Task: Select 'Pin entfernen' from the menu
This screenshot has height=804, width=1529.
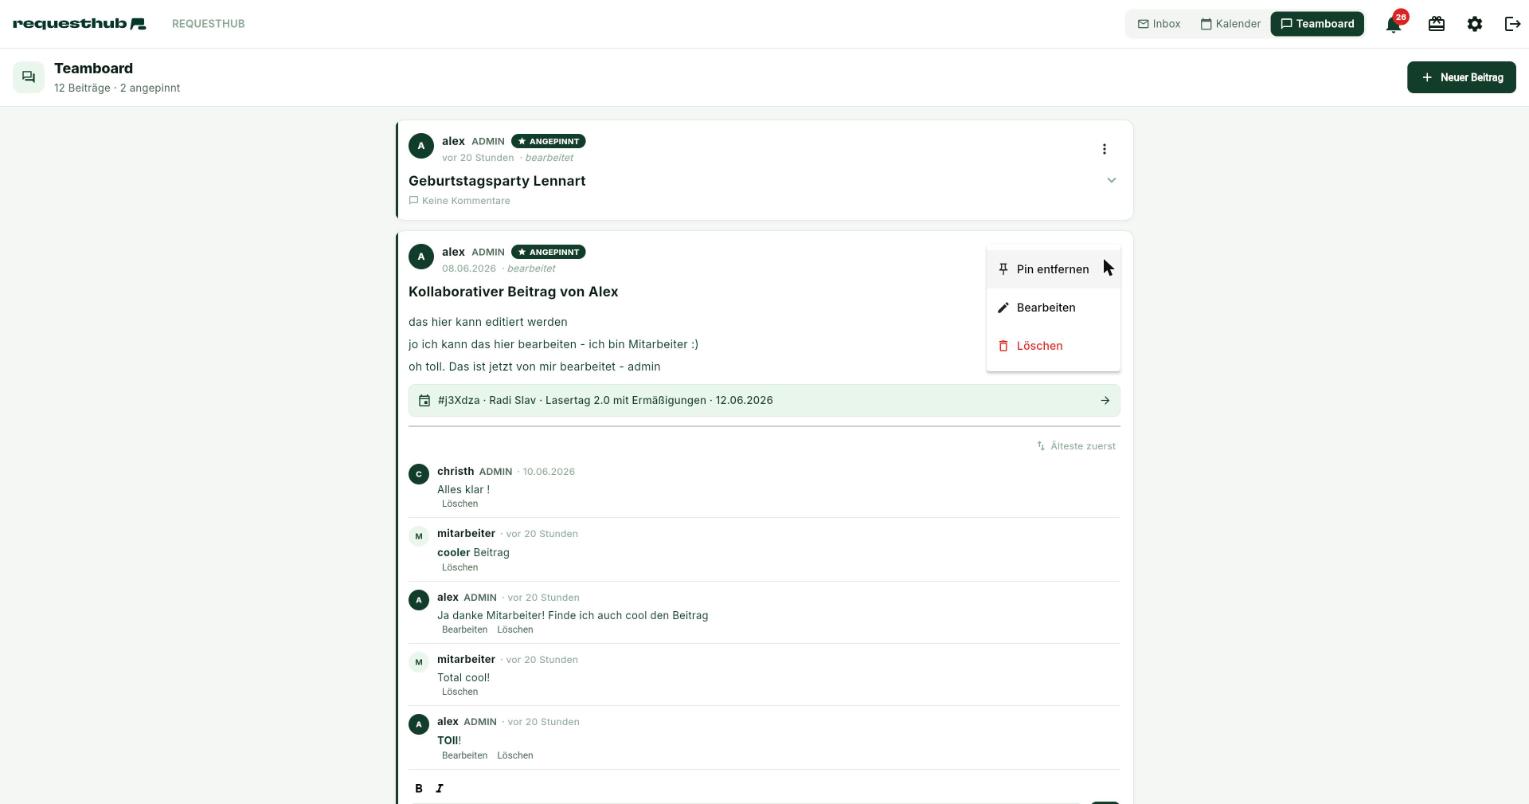Action: point(1053,269)
